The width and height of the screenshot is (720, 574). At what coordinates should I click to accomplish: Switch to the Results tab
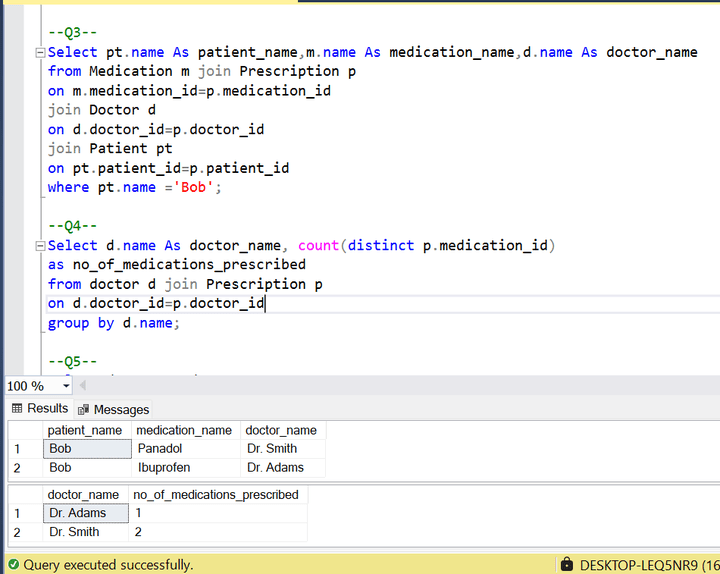tap(47, 408)
